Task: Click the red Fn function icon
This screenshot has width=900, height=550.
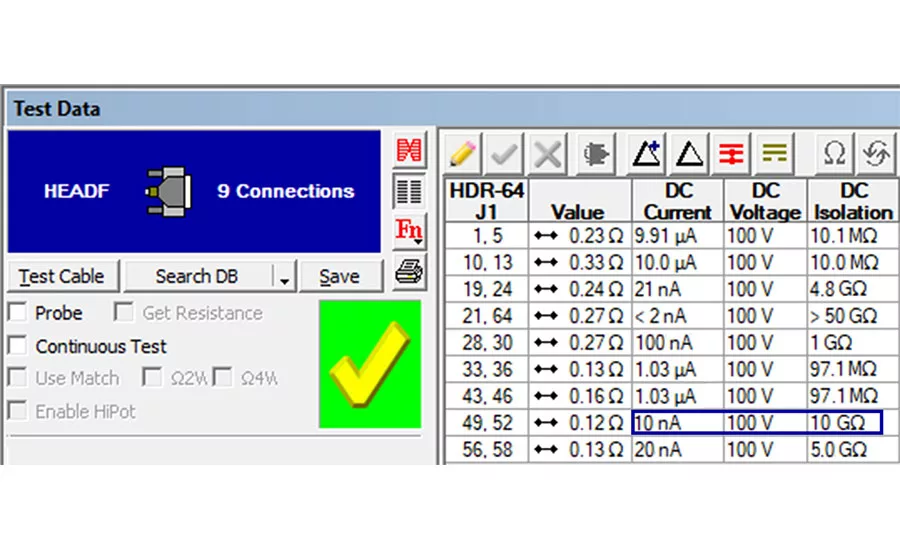Action: pyautogui.click(x=409, y=231)
